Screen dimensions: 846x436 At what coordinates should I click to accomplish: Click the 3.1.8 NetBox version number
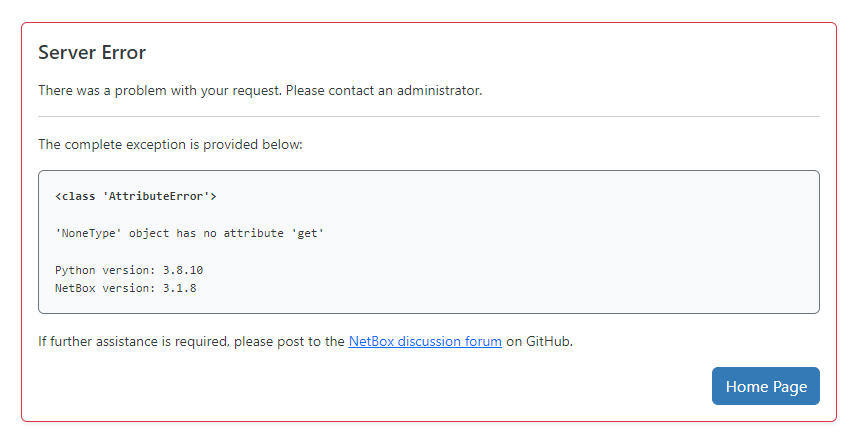(180, 288)
